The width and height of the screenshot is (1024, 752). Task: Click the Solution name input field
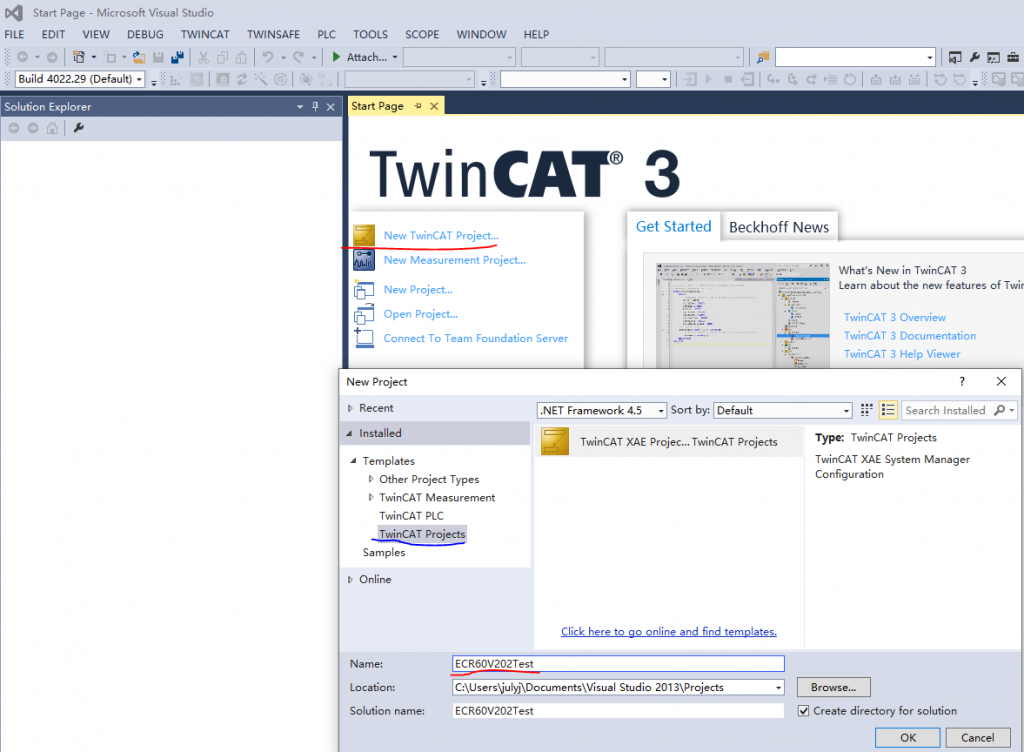[618, 711]
